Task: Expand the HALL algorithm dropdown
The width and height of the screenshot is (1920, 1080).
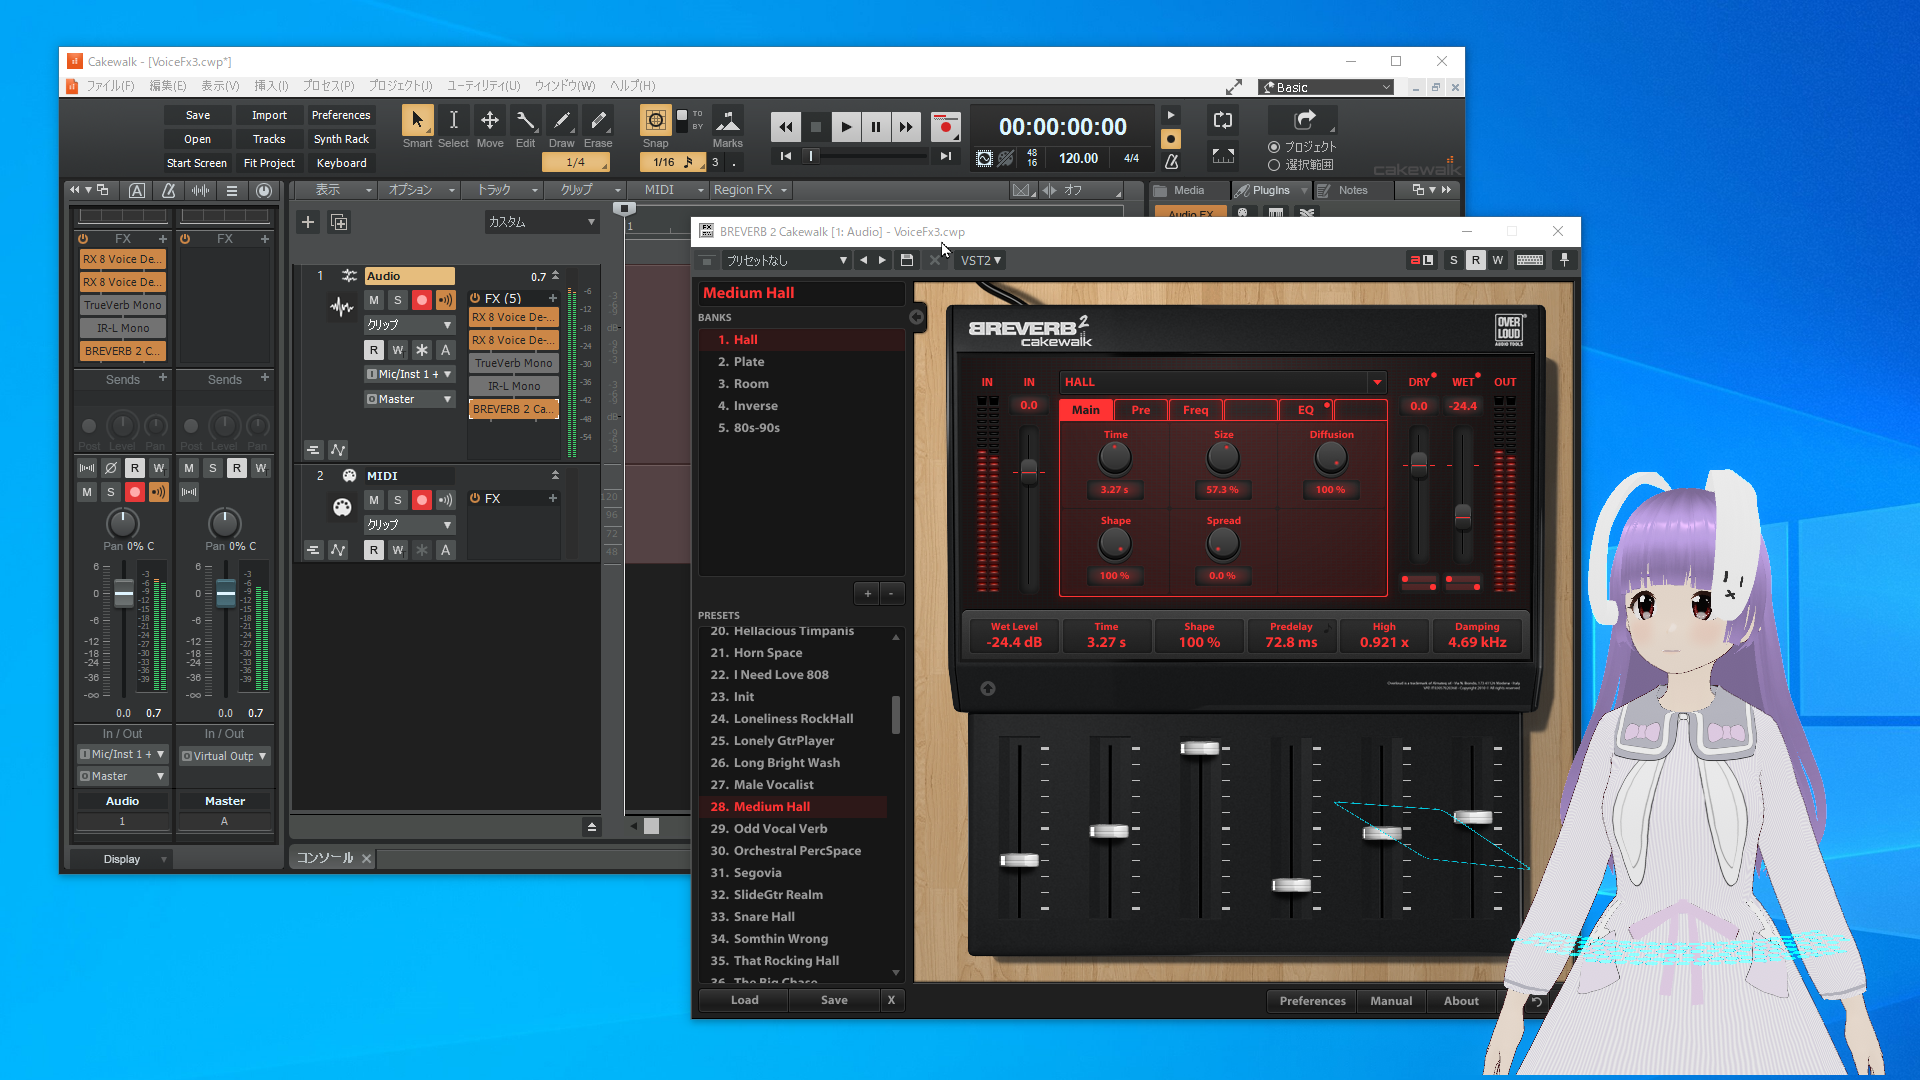Action: point(1377,382)
